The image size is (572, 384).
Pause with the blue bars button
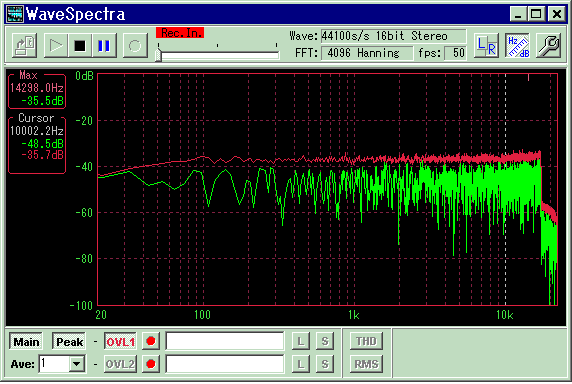104,46
